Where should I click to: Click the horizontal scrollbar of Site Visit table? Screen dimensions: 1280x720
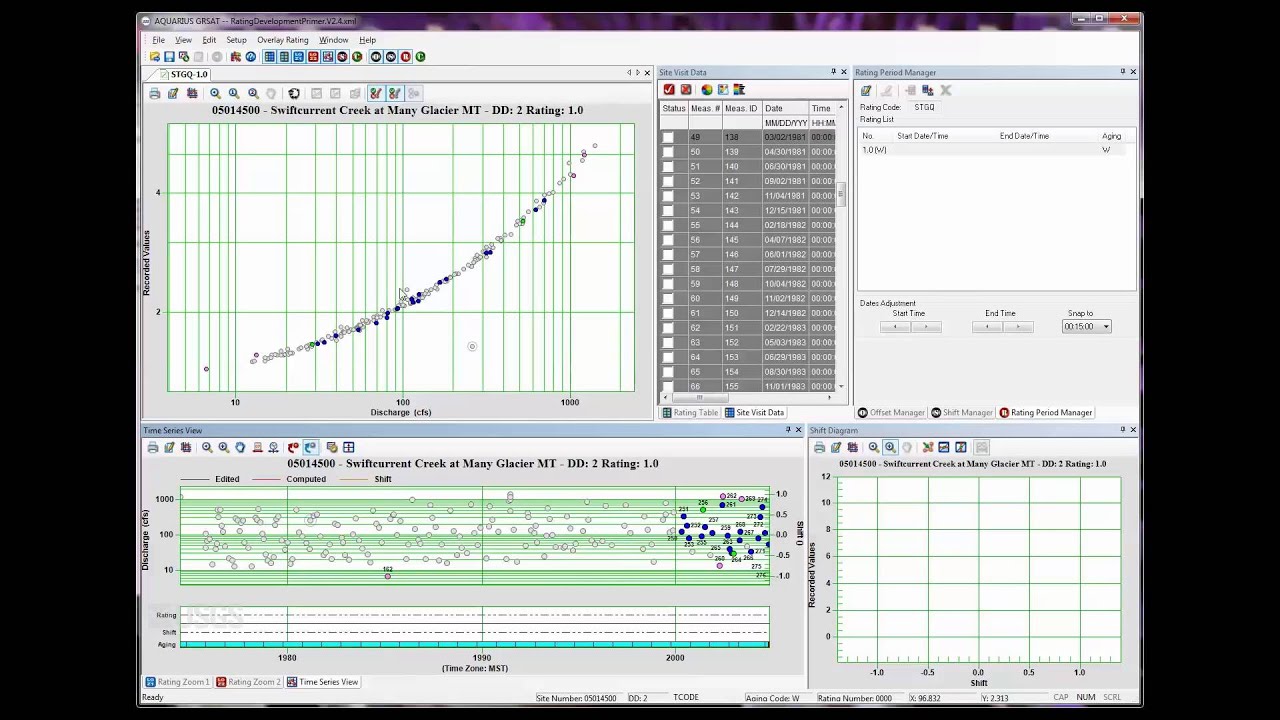[747, 397]
